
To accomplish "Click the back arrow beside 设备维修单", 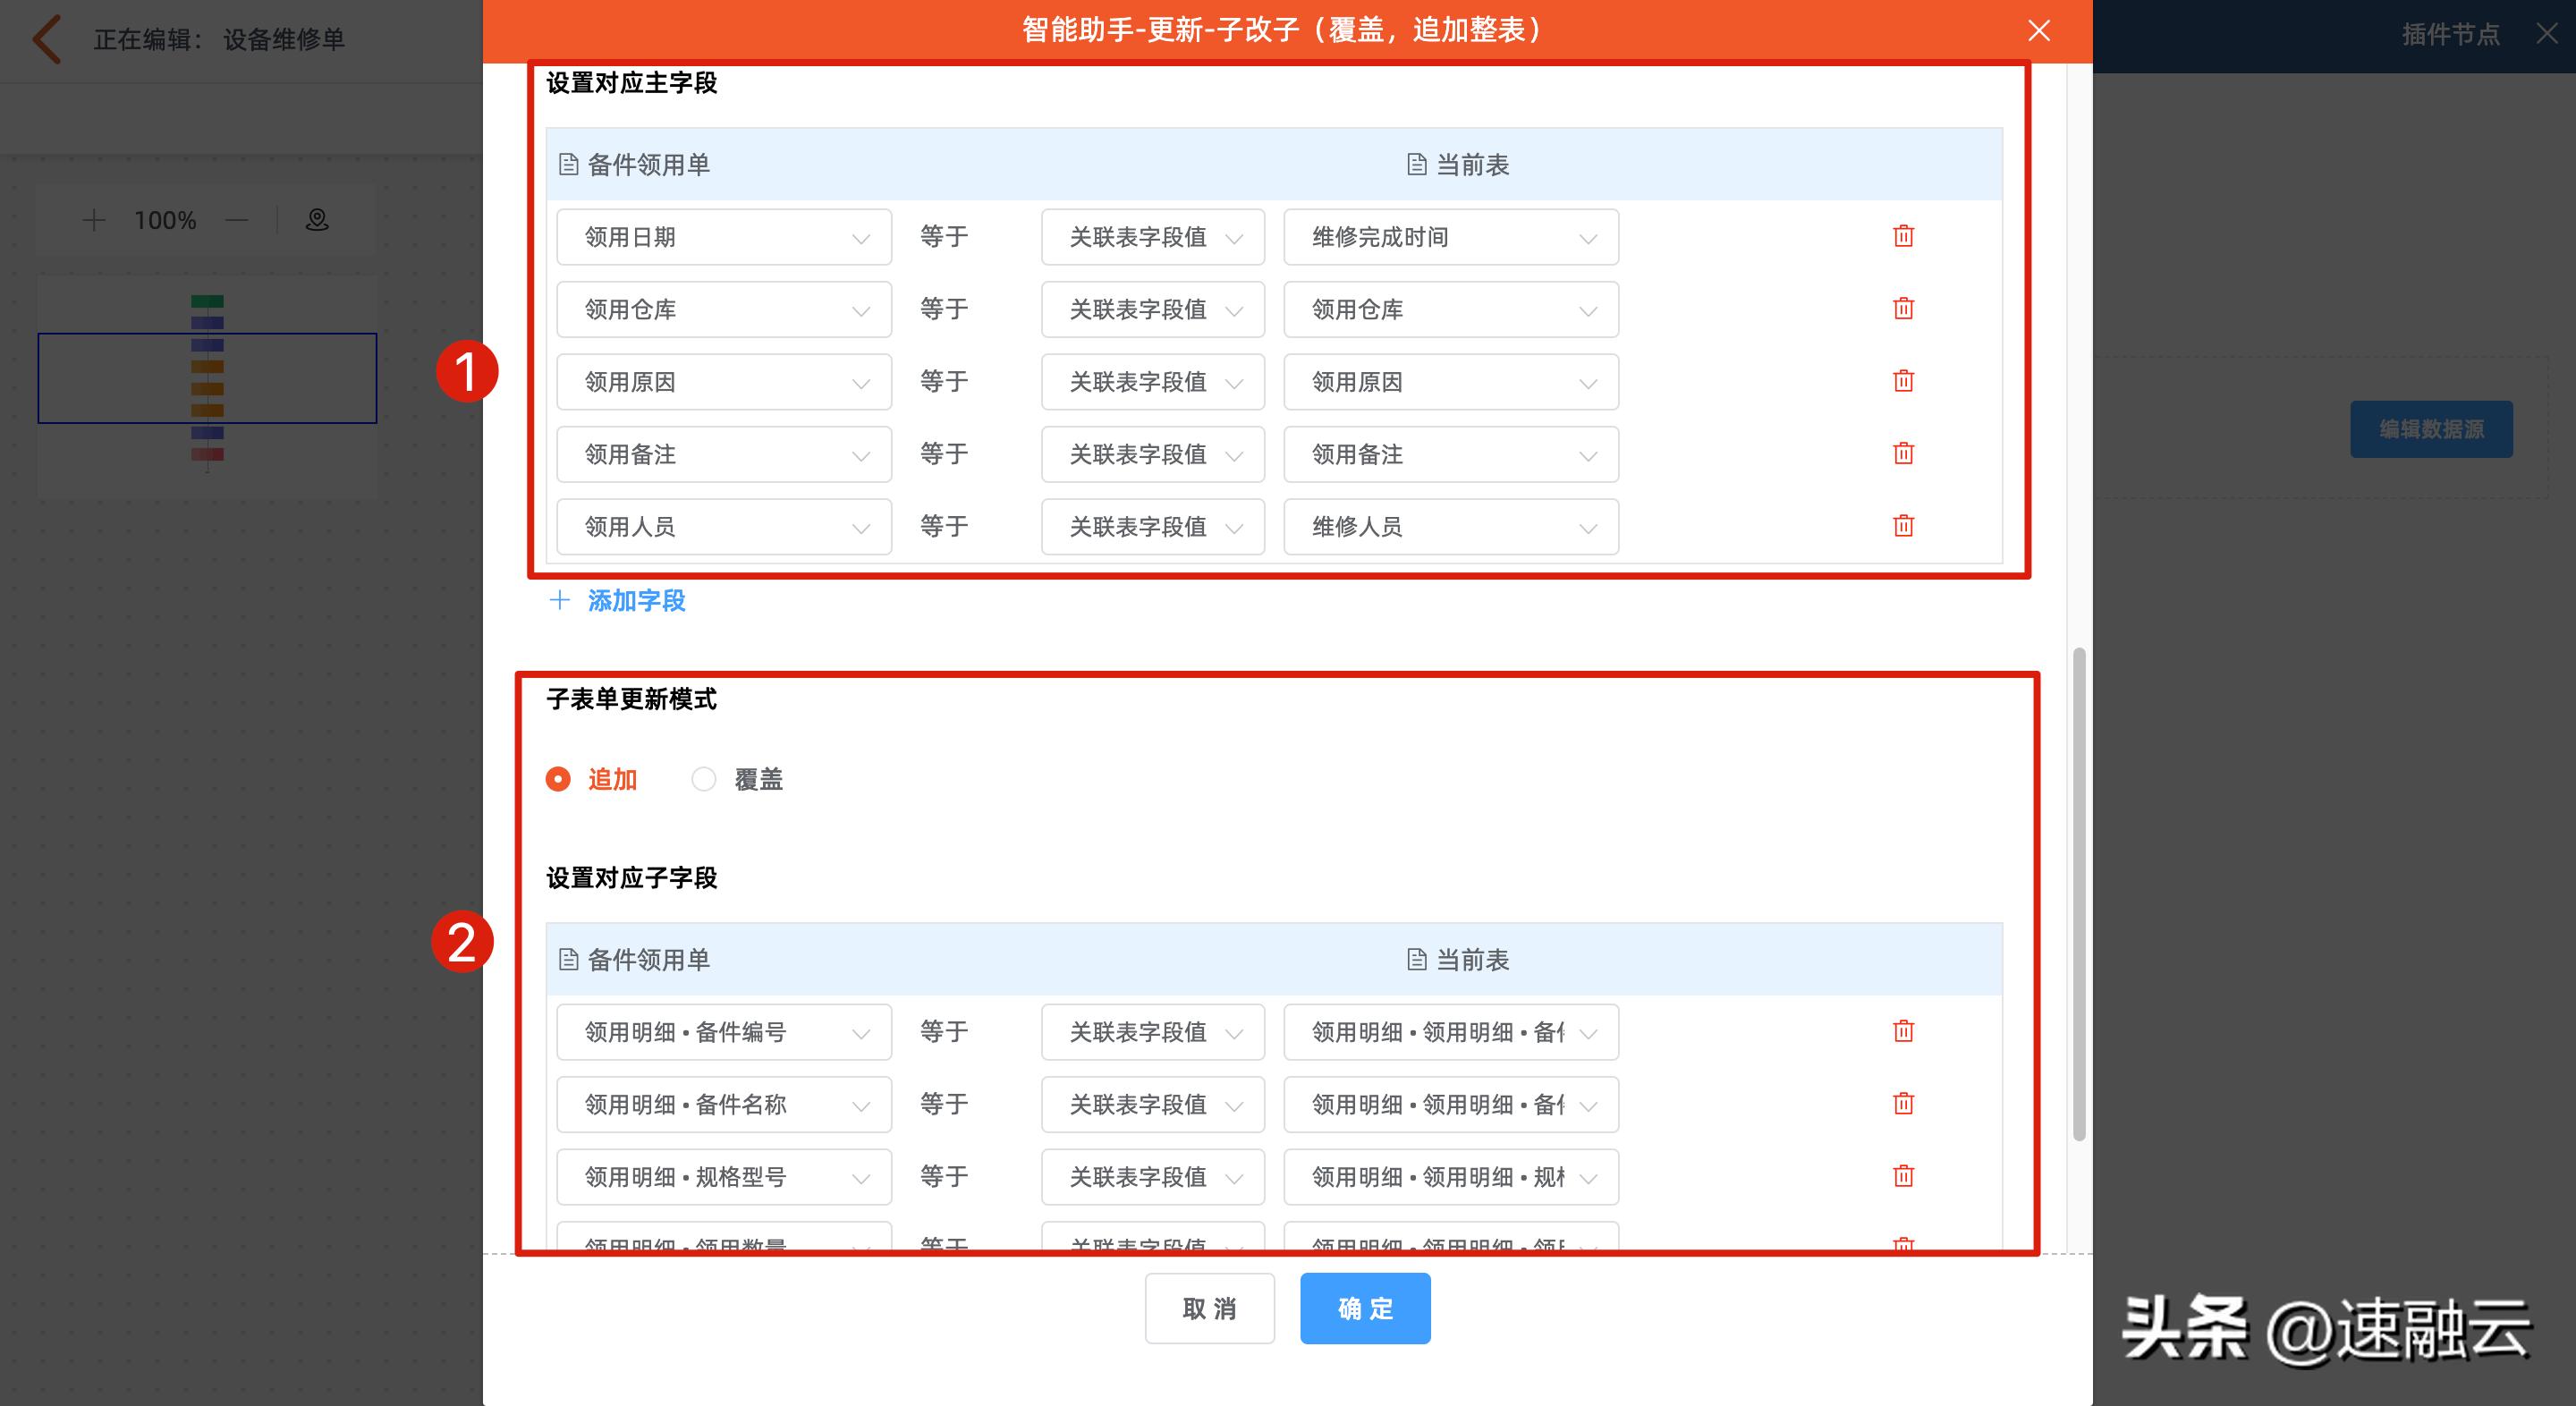I will point(44,39).
